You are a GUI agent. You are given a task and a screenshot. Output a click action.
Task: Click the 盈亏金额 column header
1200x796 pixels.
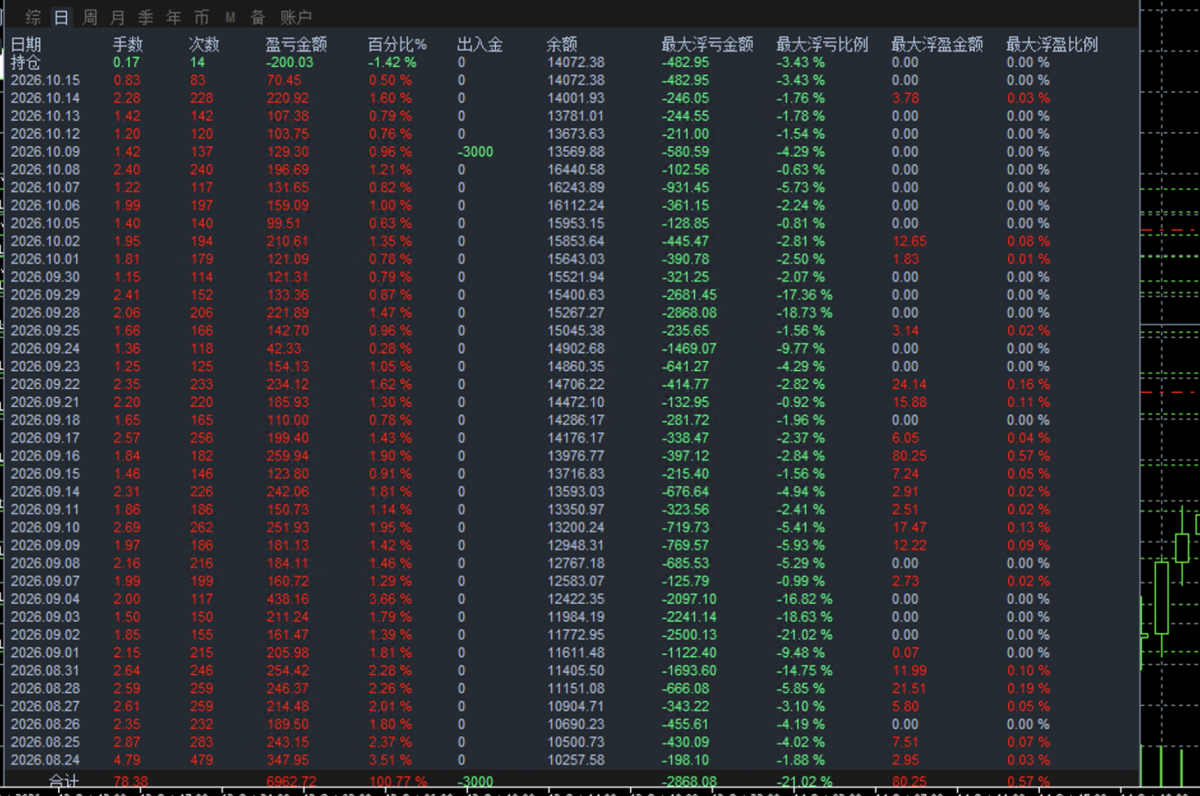click(297, 44)
